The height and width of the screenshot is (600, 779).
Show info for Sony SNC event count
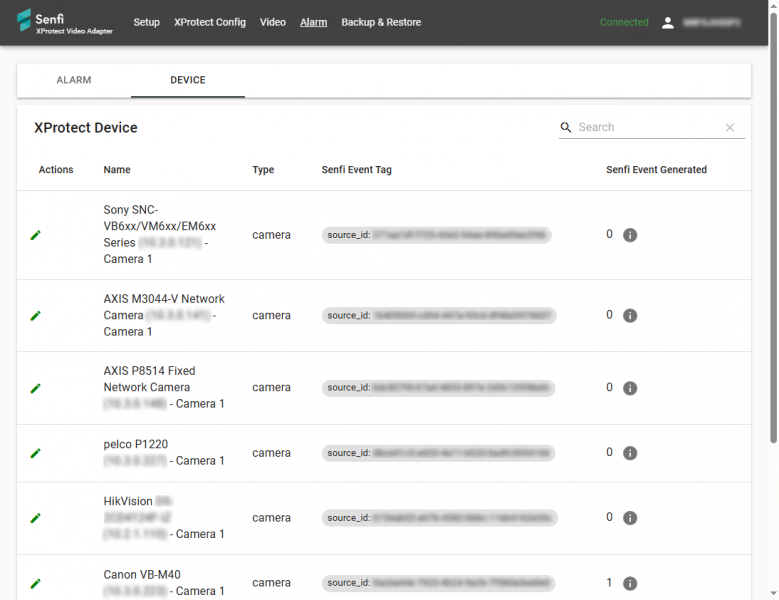[630, 235]
